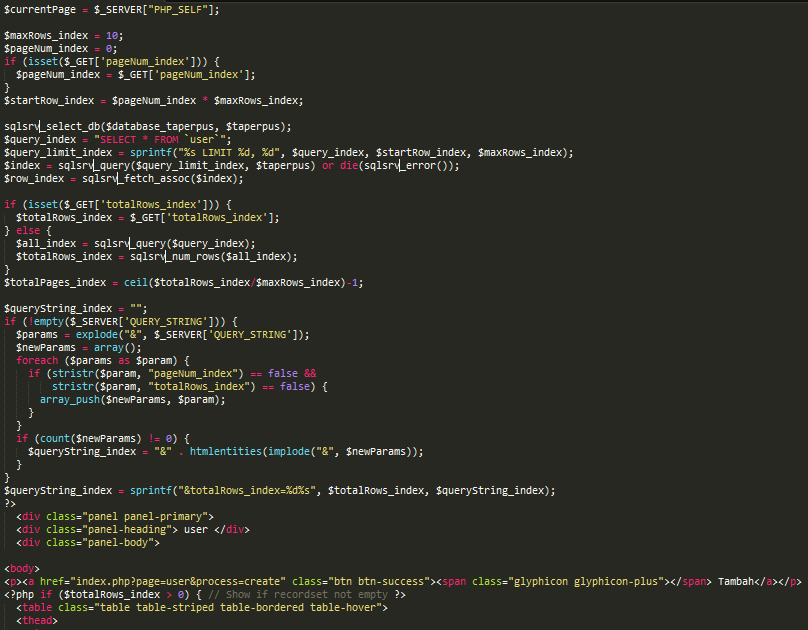Click stristr($param, "totalRows_index") call

coord(154,386)
